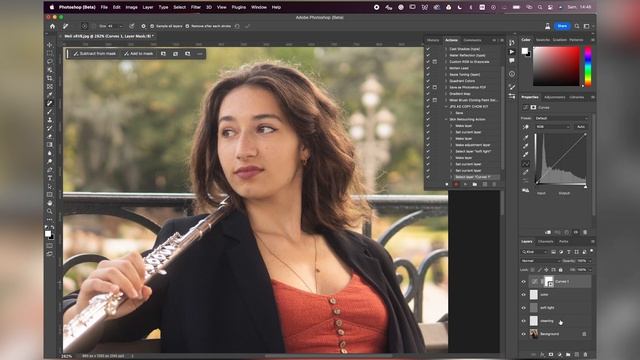The height and width of the screenshot is (360, 640).
Task: Add a layer mask from Layers panel bottom
Action: (x=551, y=354)
